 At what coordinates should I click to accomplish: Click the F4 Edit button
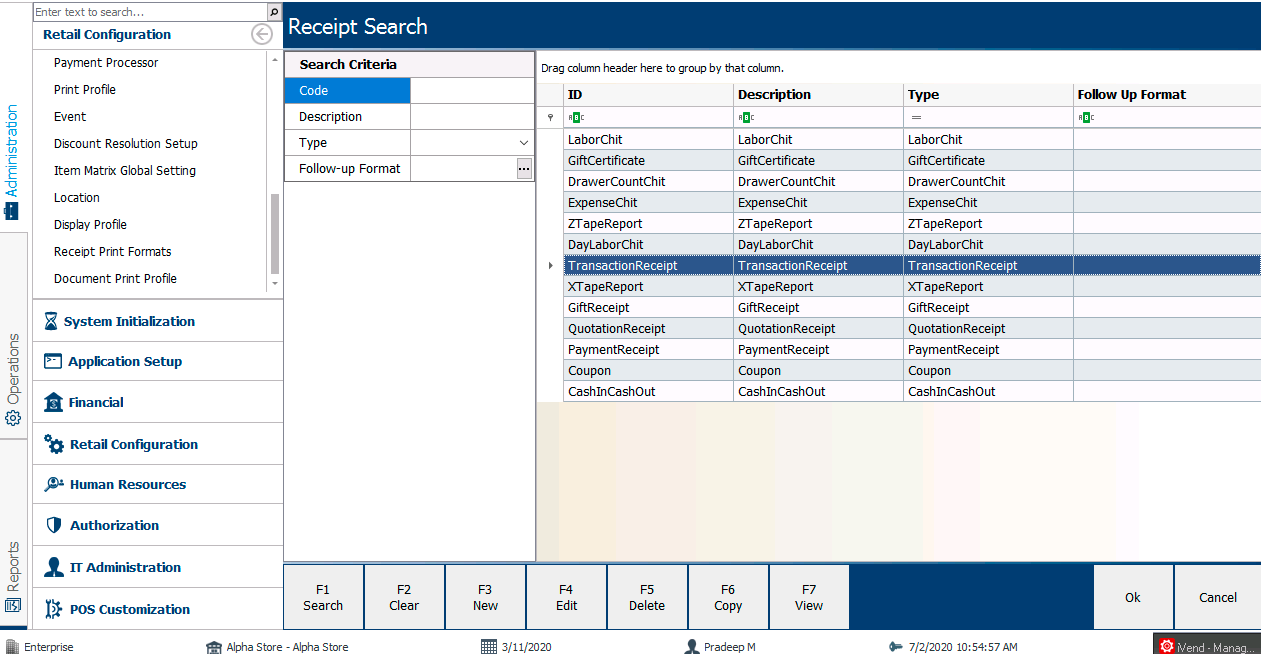566,597
